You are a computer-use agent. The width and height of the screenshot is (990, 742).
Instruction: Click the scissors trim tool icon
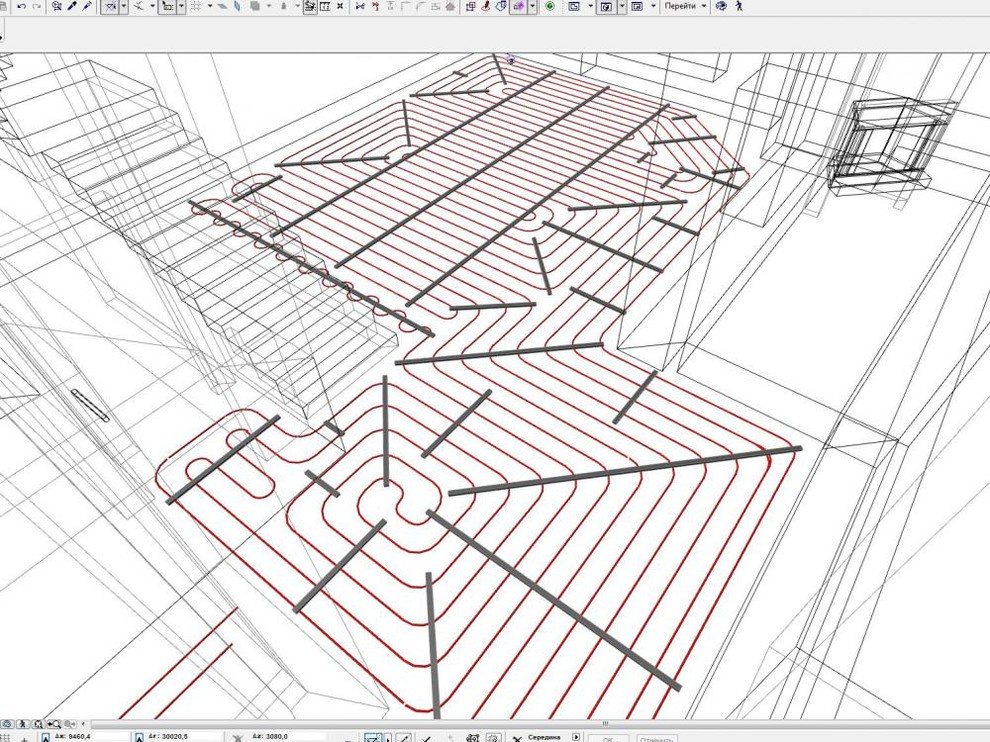pos(138,6)
